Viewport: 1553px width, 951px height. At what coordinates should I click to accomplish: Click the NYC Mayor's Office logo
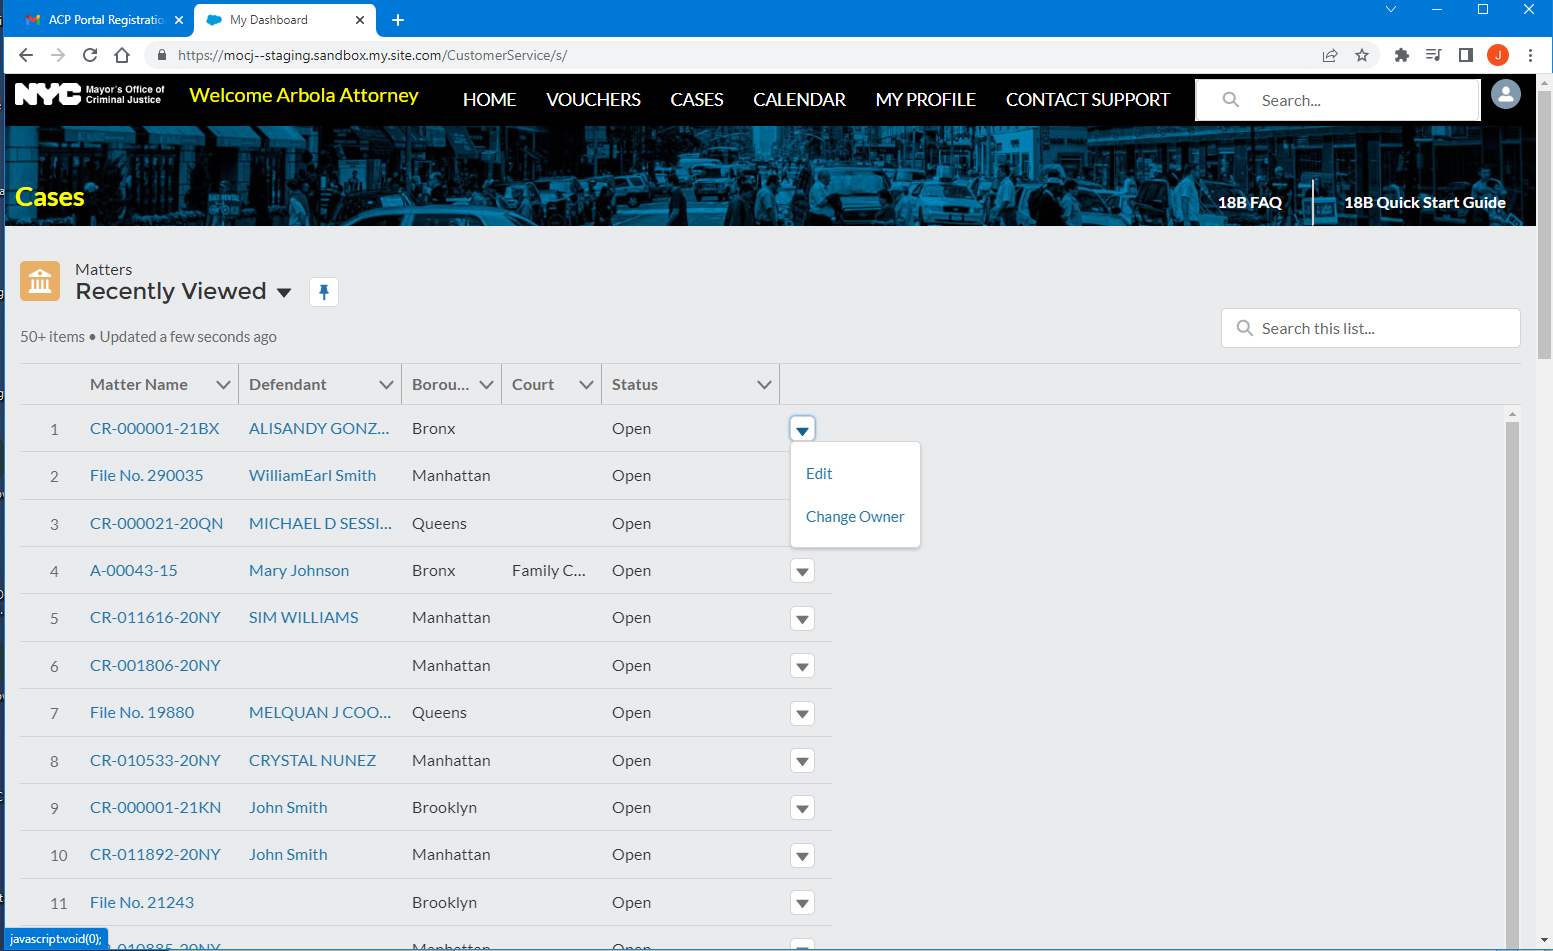(90, 95)
